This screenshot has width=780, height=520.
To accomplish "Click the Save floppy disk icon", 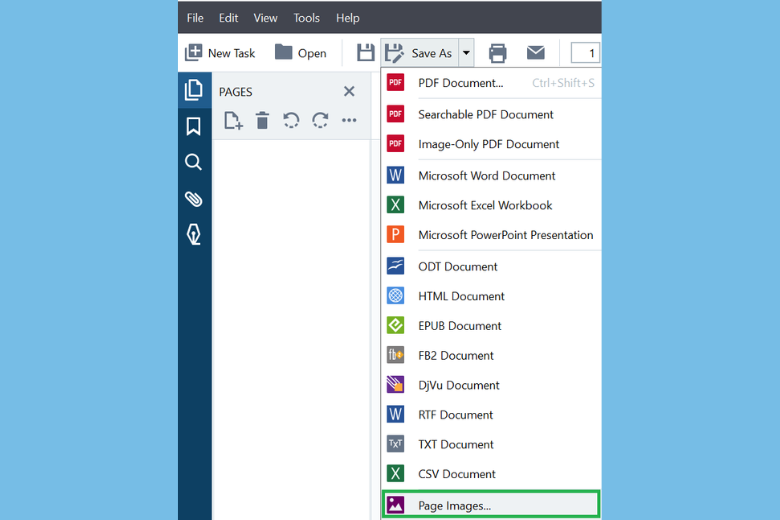I will 366,53.
